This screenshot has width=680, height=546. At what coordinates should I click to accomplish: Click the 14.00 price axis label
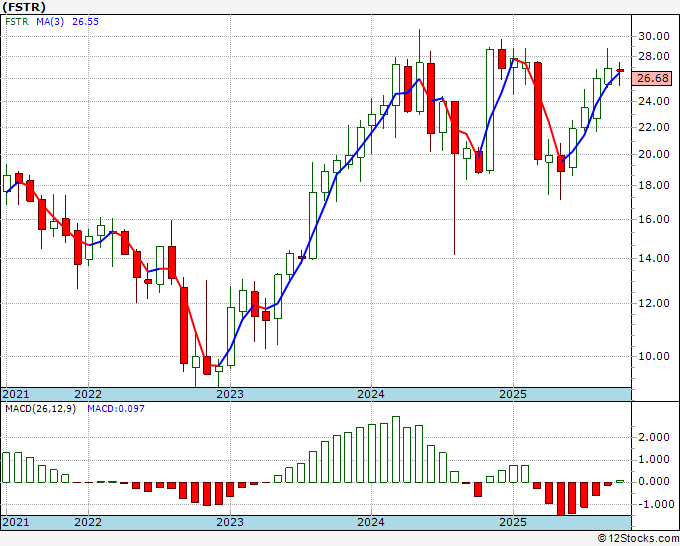point(654,258)
